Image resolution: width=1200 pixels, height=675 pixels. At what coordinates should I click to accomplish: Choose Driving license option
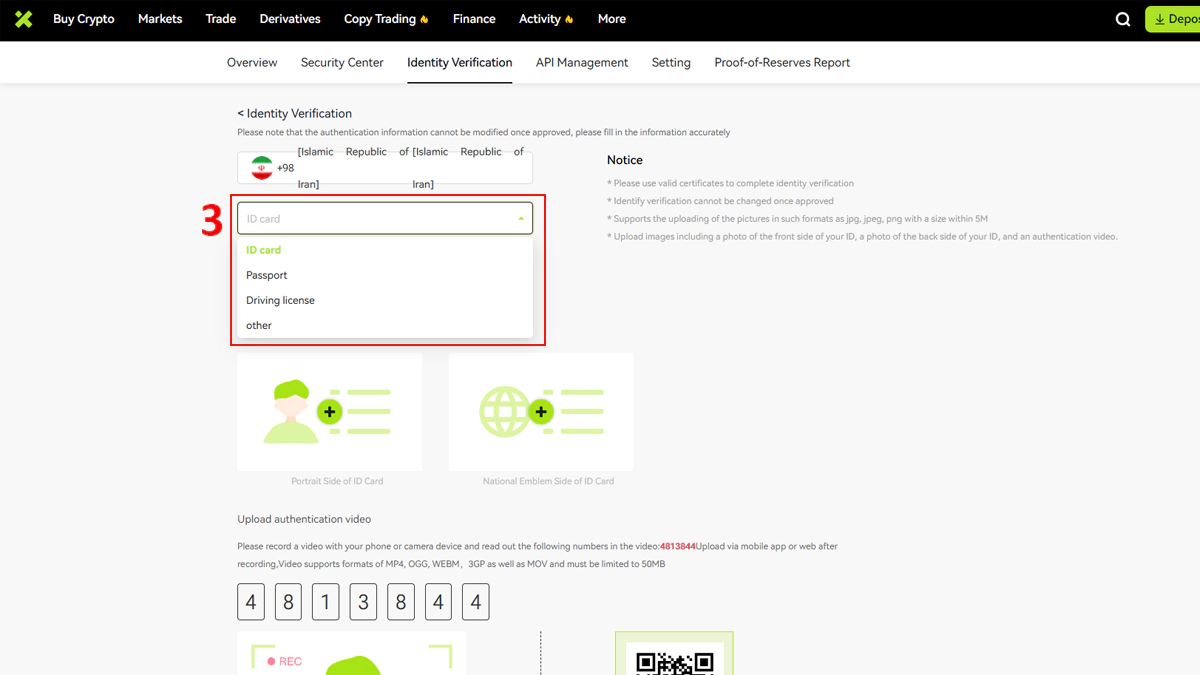[280, 300]
